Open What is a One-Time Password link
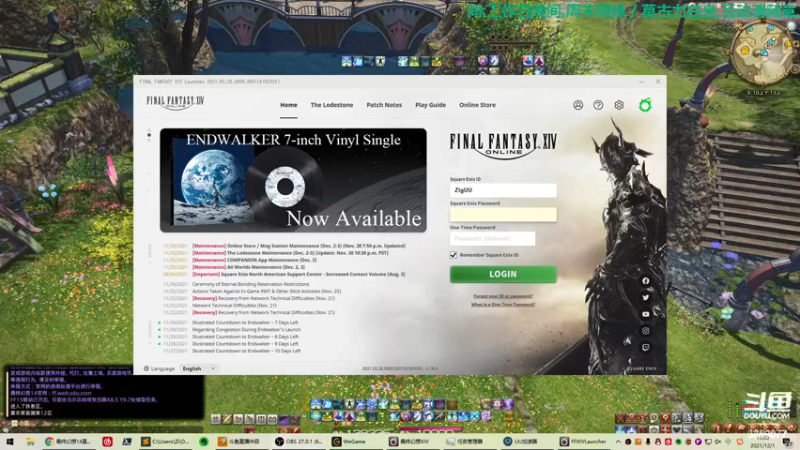The width and height of the screenshot is (800, 450). [x=503, y=304]
